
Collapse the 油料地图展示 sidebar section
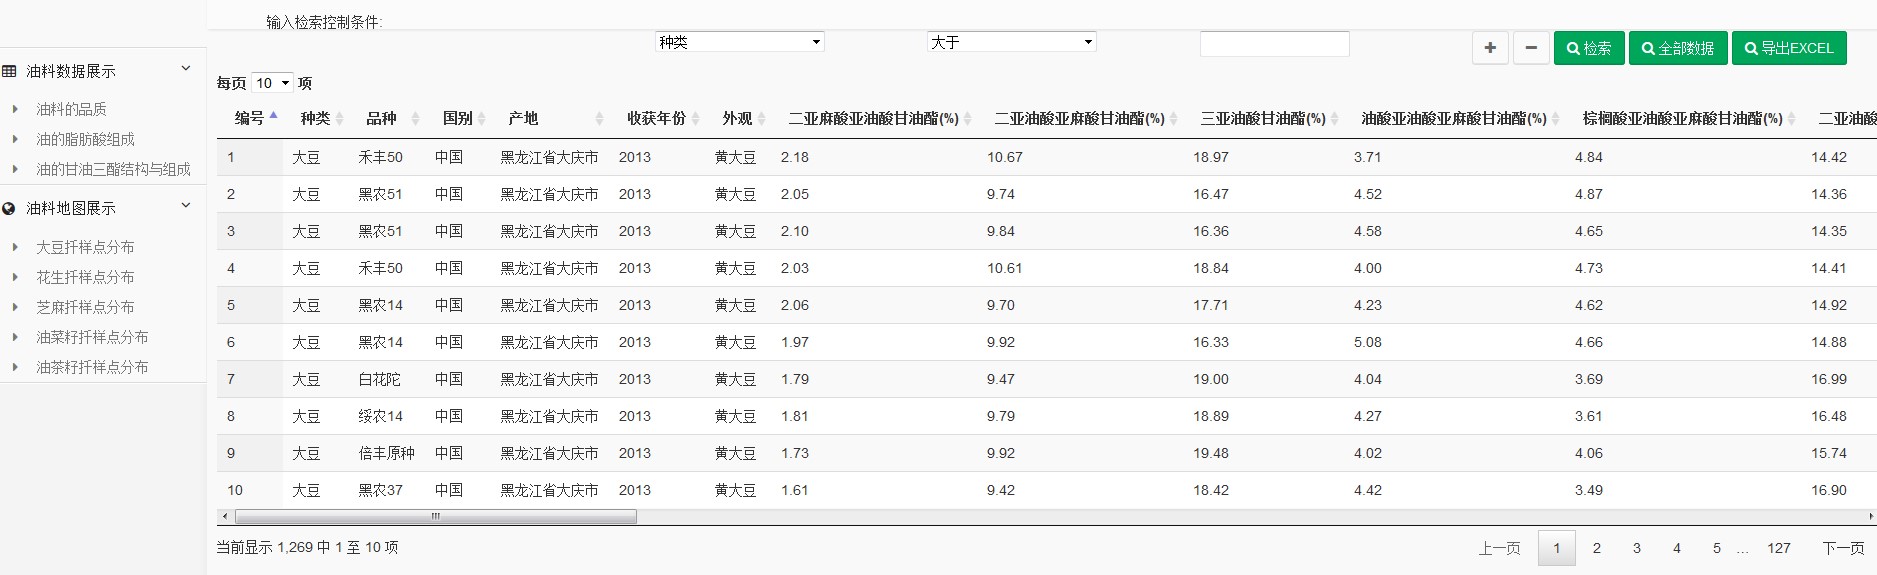pyautogui.click(x=185, y=206)
